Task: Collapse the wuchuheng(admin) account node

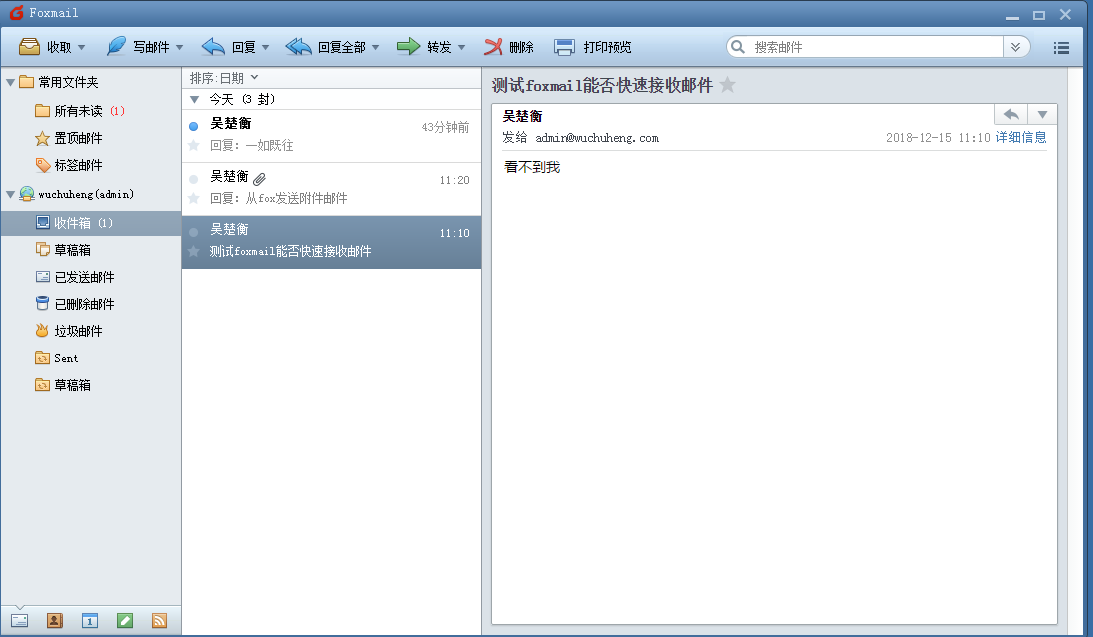Action: (x=10, y=194)
